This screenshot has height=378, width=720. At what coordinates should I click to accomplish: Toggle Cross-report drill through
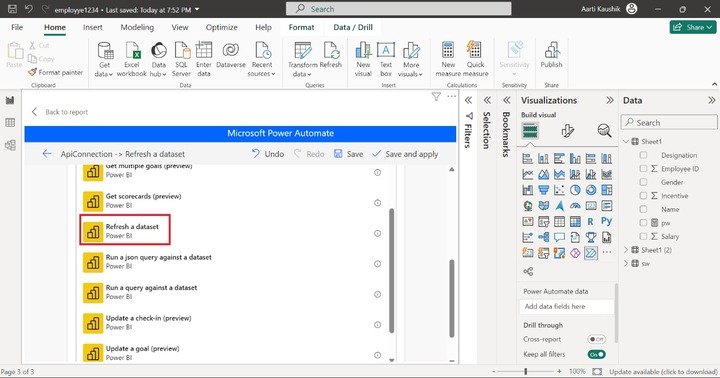pos(596,339)
